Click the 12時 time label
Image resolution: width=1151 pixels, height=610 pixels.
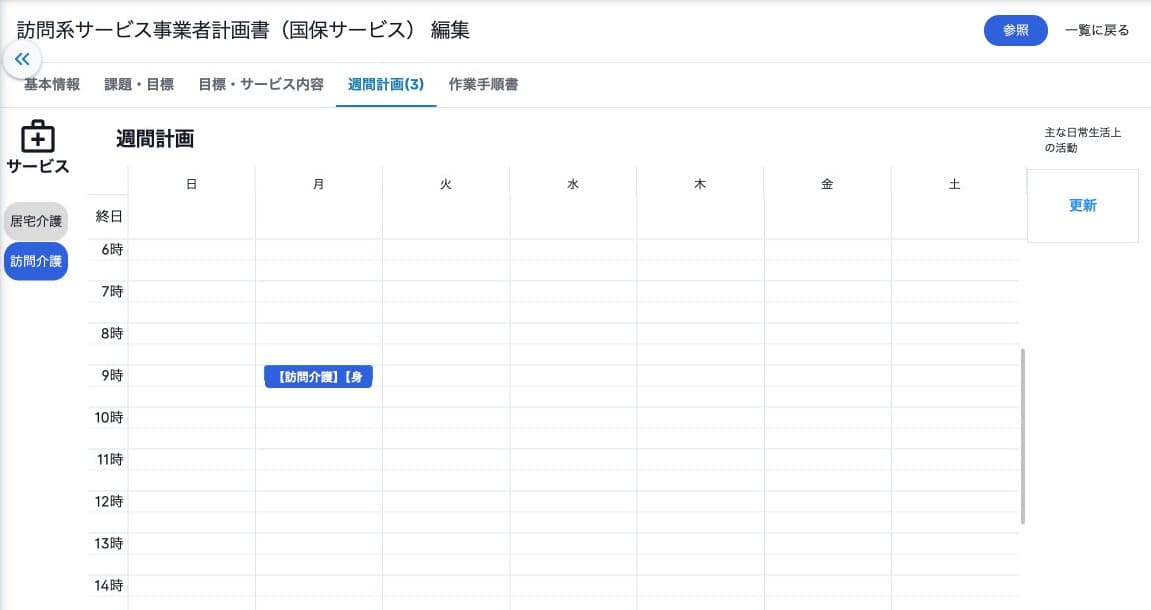point(109,501)
